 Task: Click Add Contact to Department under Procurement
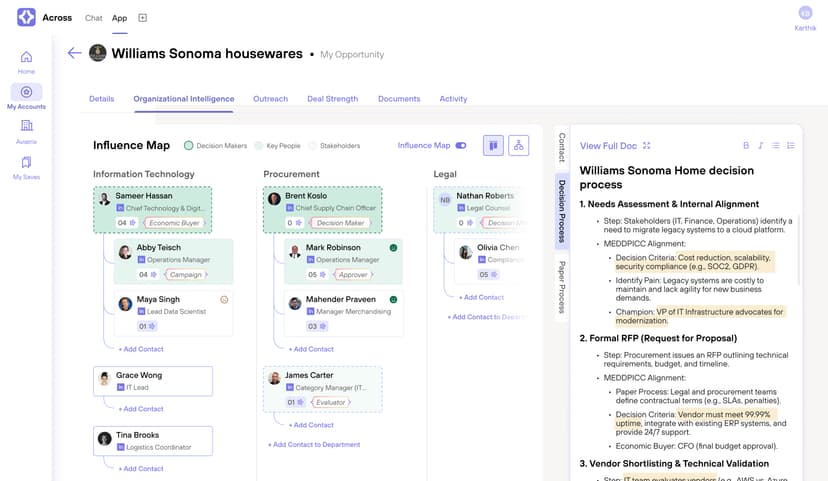313,444
